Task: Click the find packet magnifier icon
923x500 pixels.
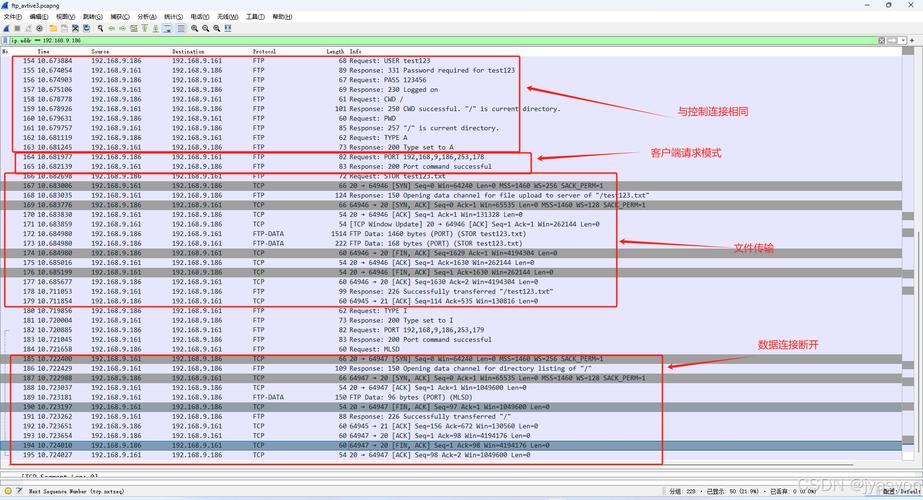Action: [100, 28]
